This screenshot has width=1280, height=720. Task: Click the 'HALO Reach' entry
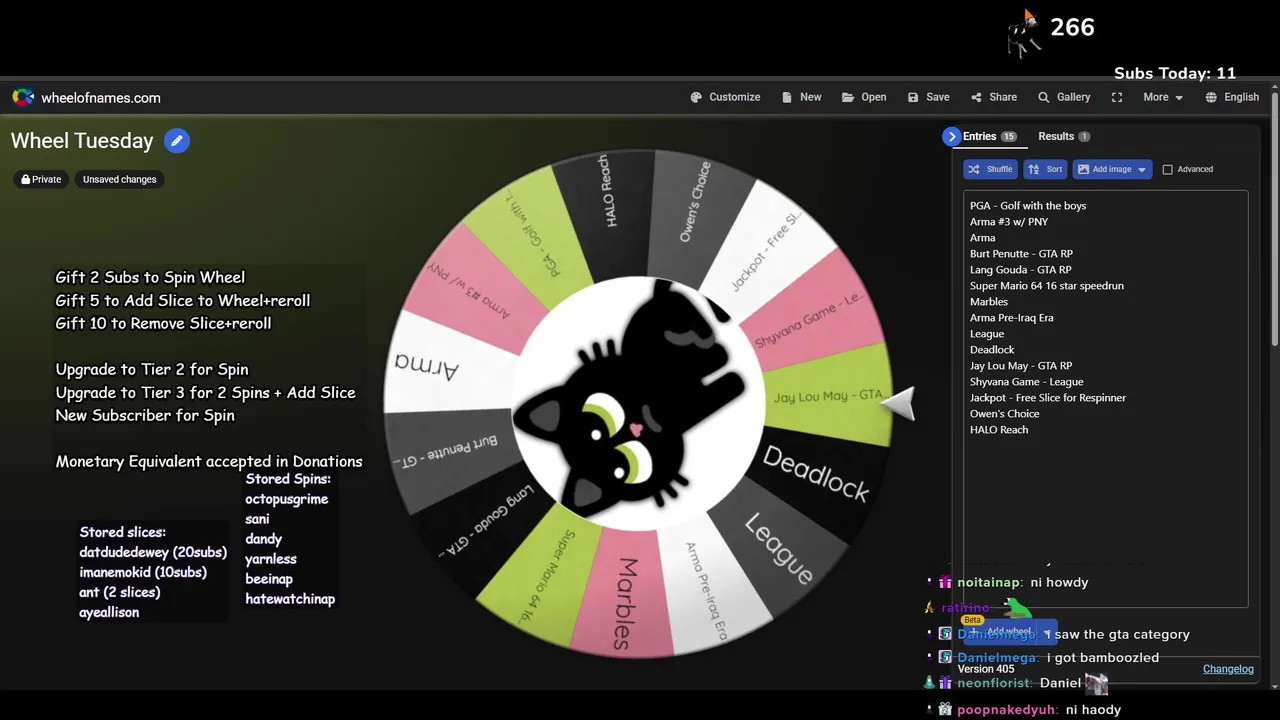point(999,430)
